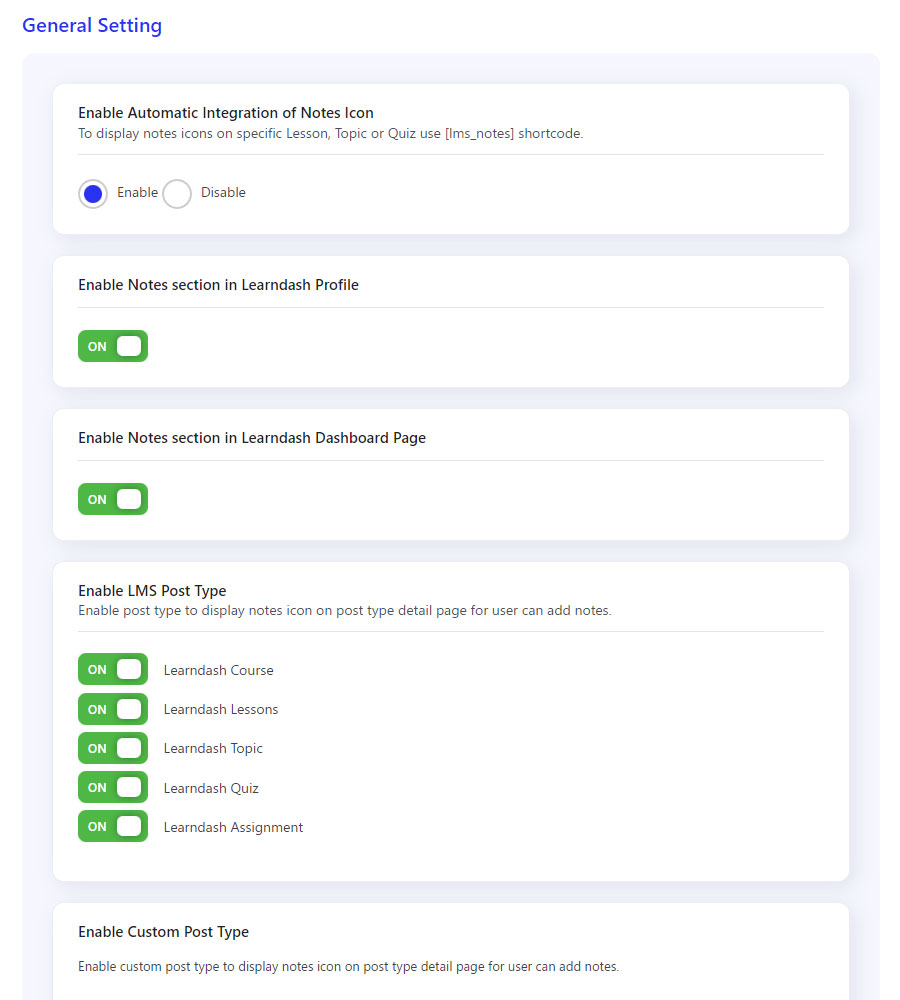
Task: Toggle off Notes section in Learndash Profile
Action: 113,346
